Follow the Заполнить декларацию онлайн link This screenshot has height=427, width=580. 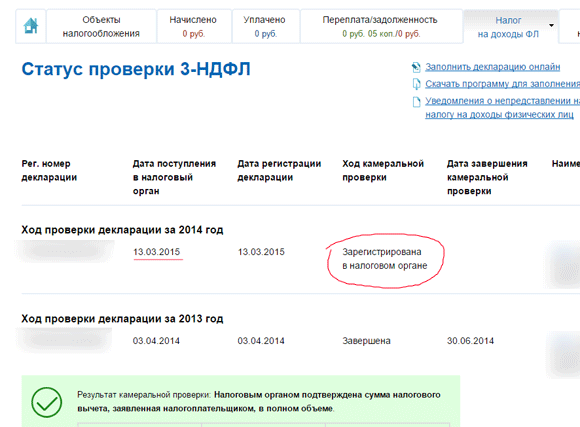492,67
